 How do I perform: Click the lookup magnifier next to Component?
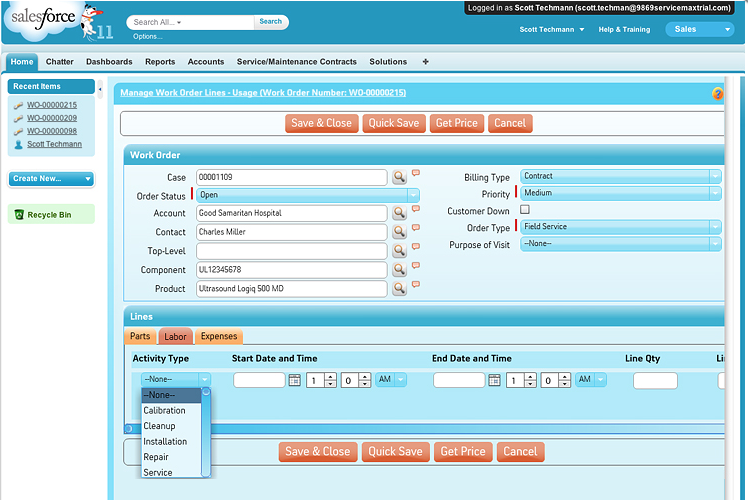coord(399,270)
